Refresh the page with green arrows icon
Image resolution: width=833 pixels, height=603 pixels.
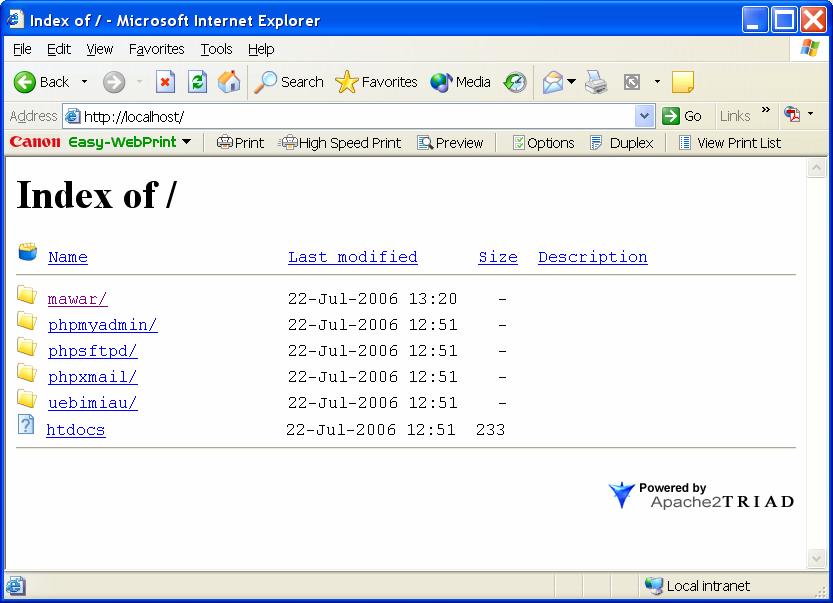tap(197, 82)
